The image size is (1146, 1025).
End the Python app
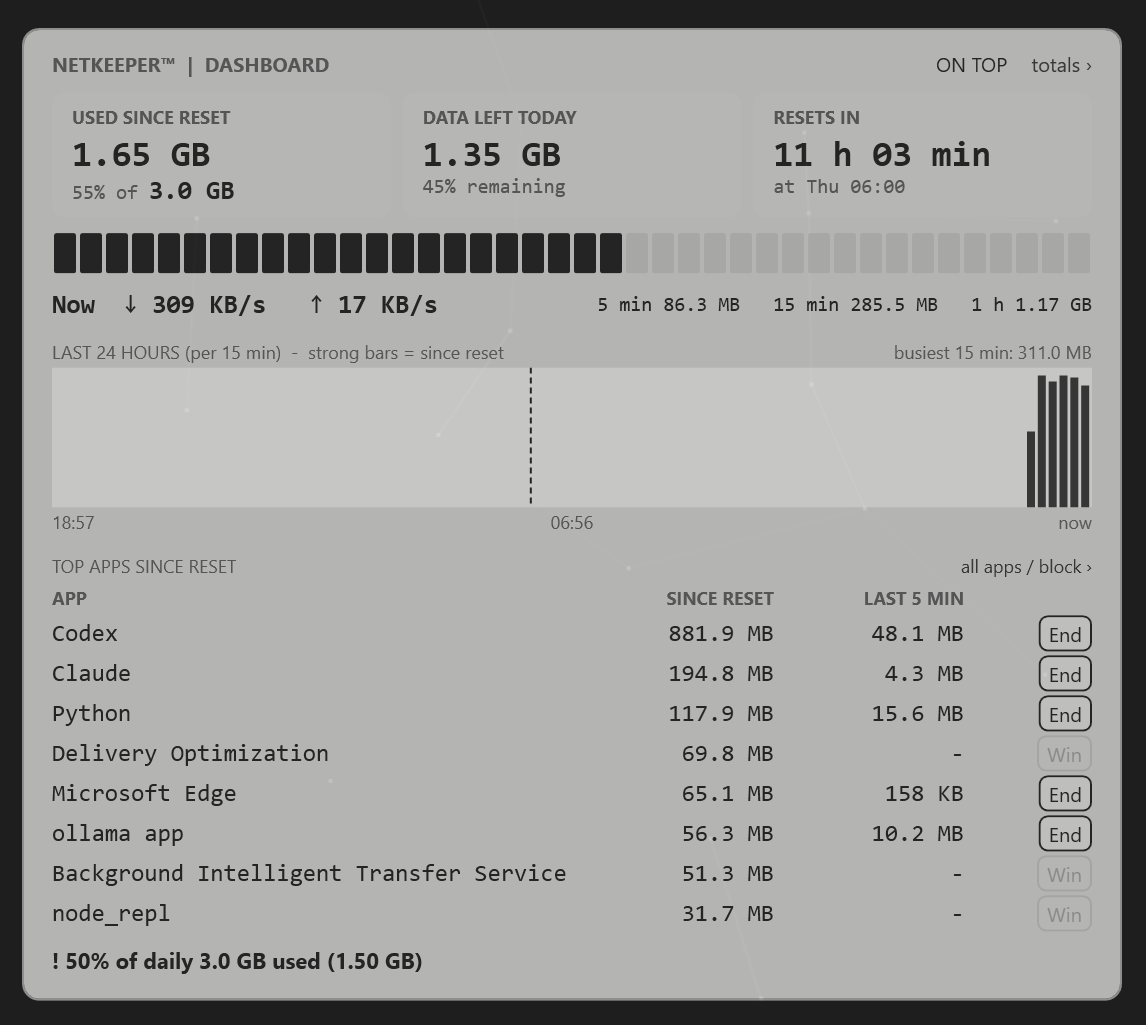click(1065, 714)
